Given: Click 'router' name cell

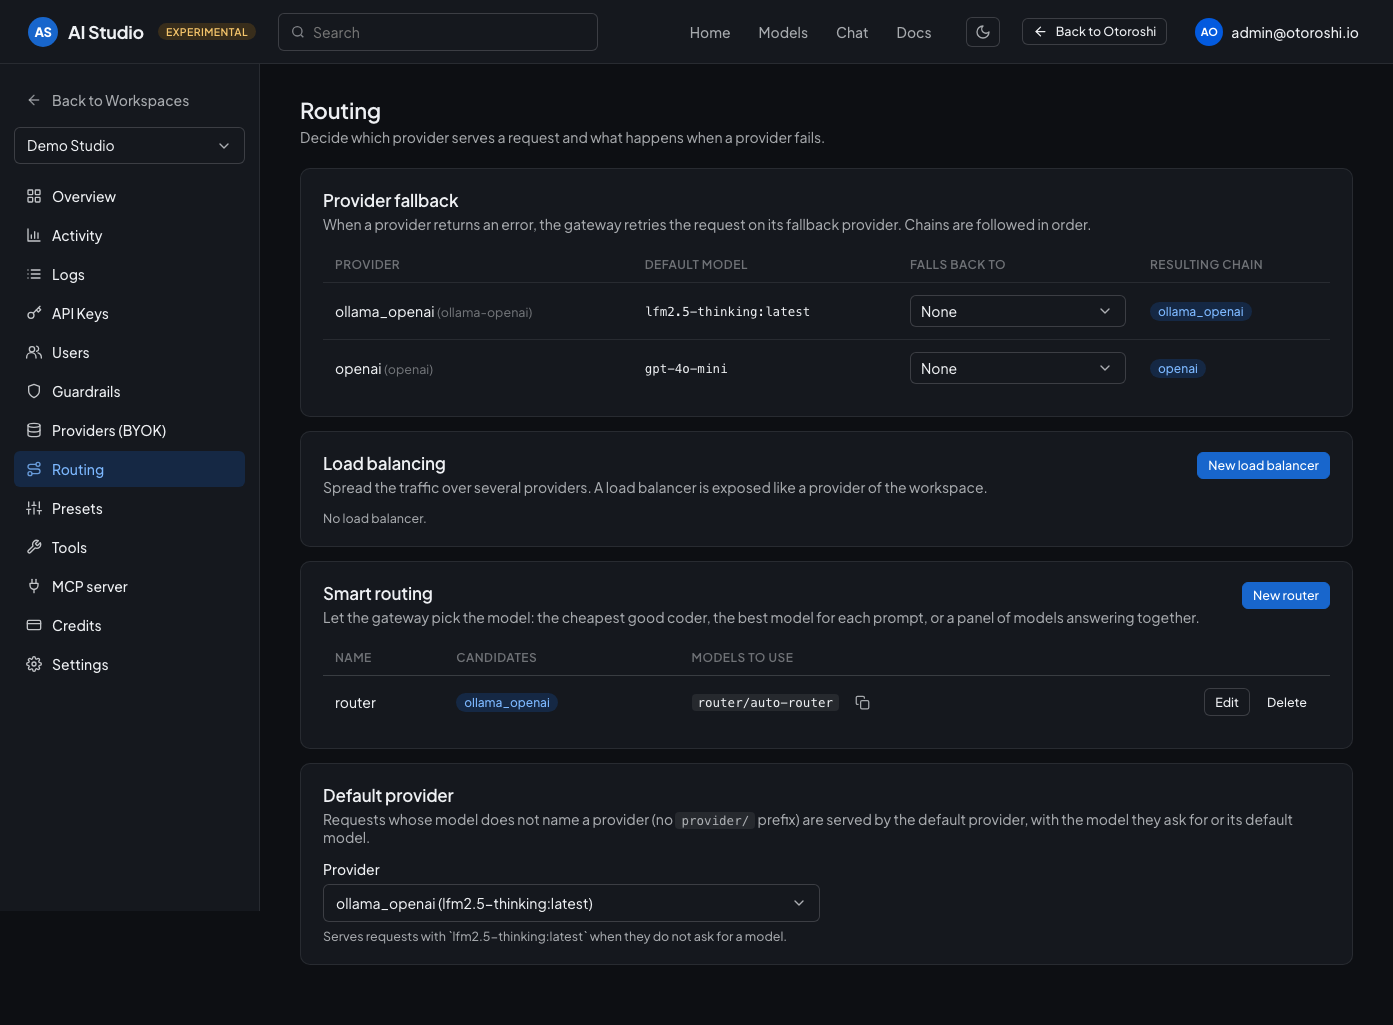Looking at the screenshot, I should (355, 702).
